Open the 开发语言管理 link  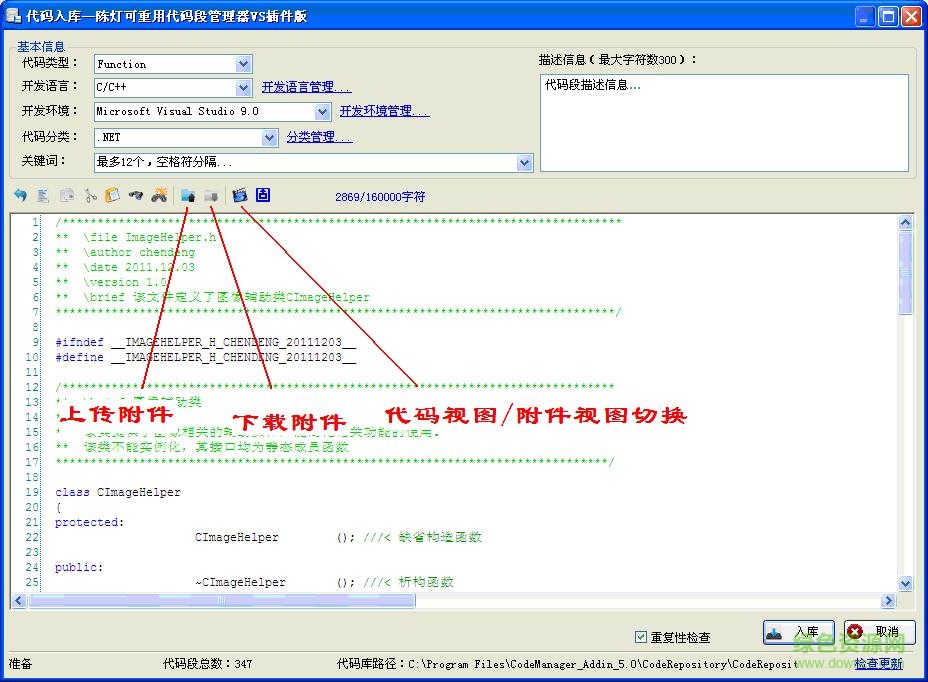point(306,88)
